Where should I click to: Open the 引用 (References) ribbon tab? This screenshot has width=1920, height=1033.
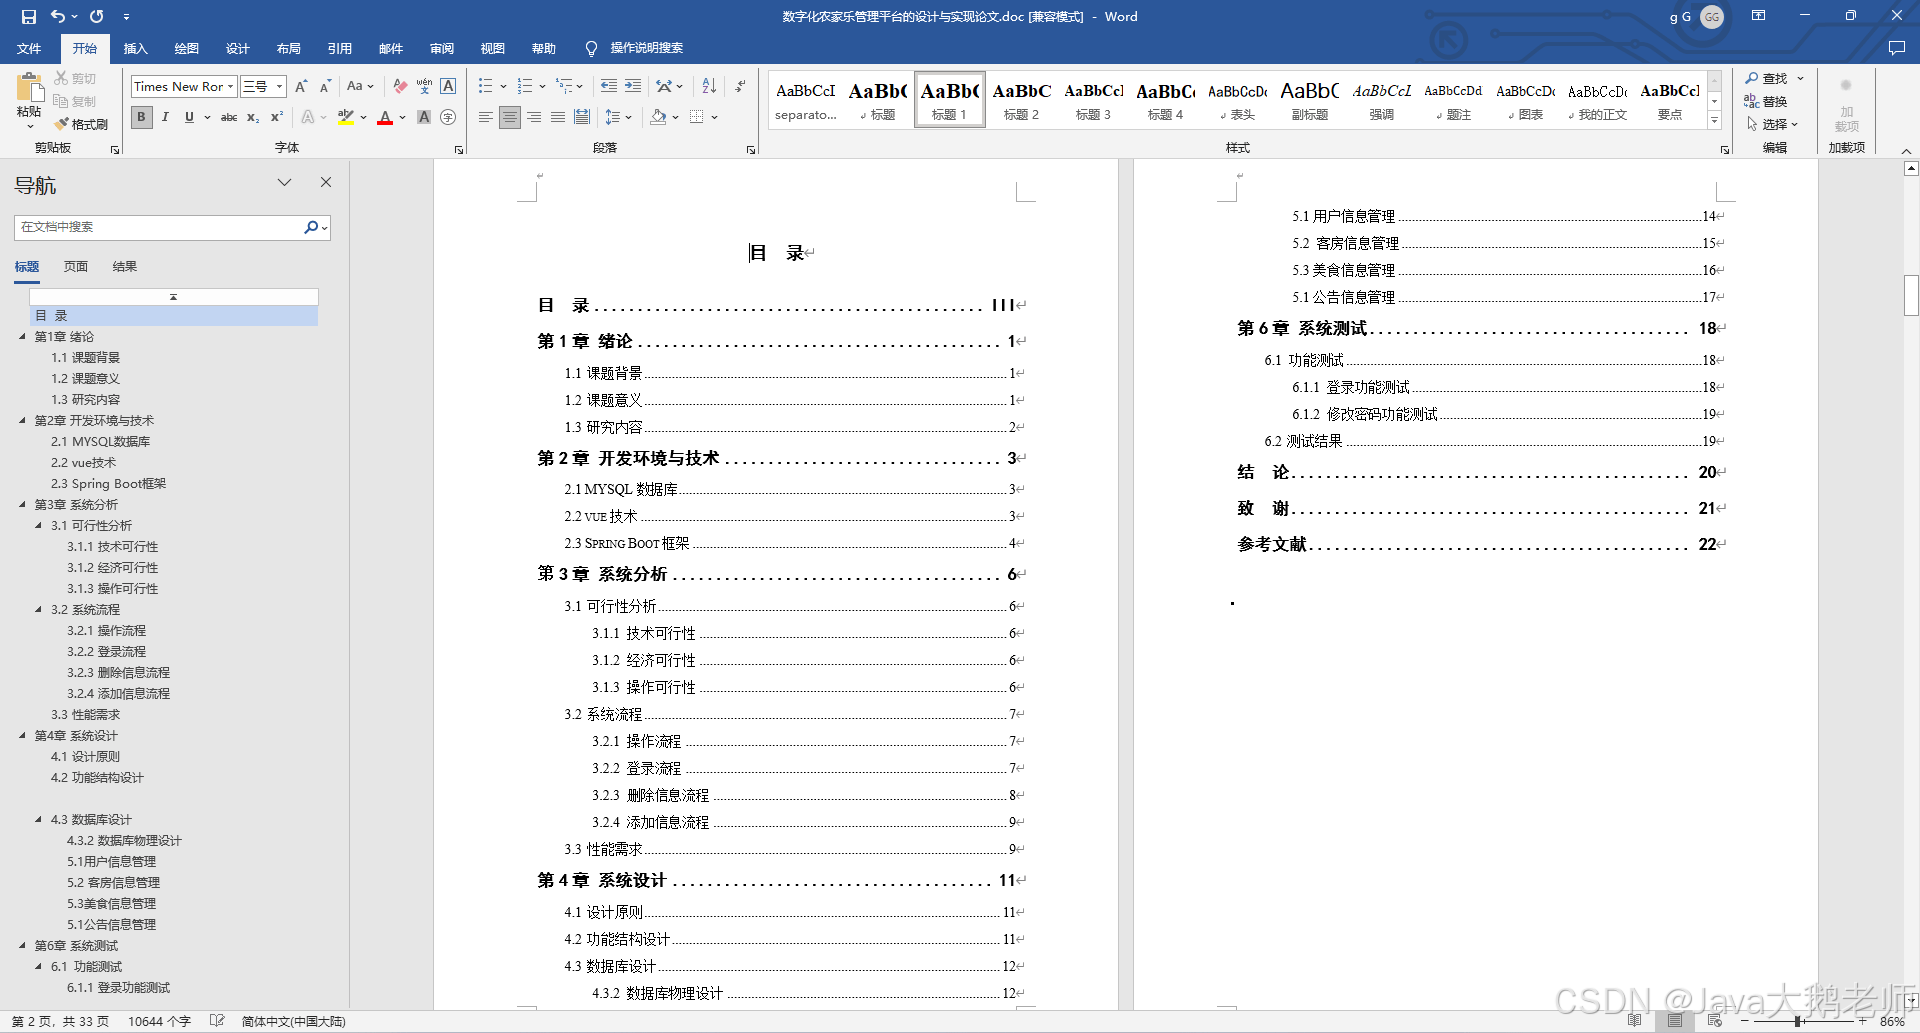(x=340, y=48)
